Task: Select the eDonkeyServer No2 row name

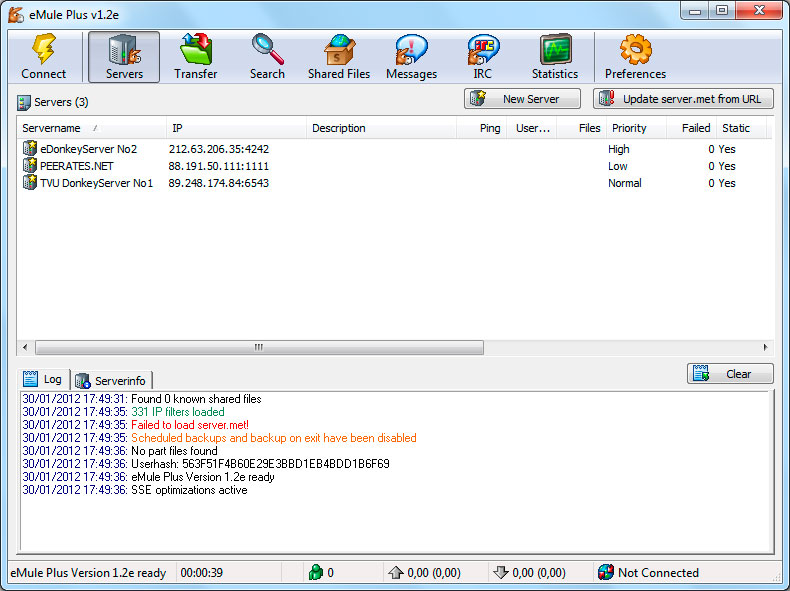Action: [89, 149]
